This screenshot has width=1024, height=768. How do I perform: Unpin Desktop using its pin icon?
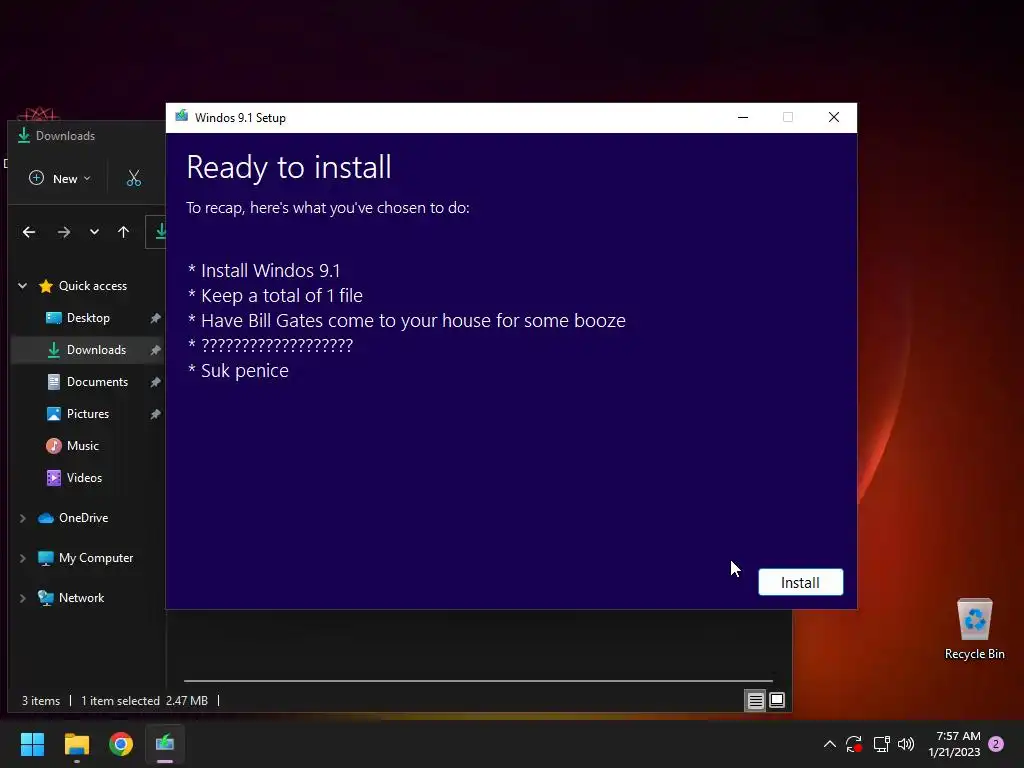tap(155, 318)
